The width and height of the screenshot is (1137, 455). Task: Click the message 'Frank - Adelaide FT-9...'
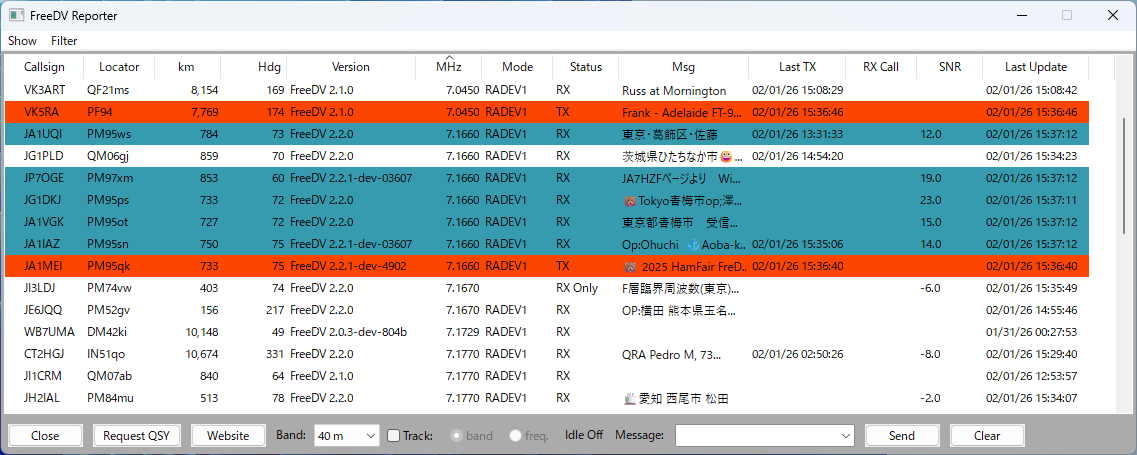coord(682,112)
